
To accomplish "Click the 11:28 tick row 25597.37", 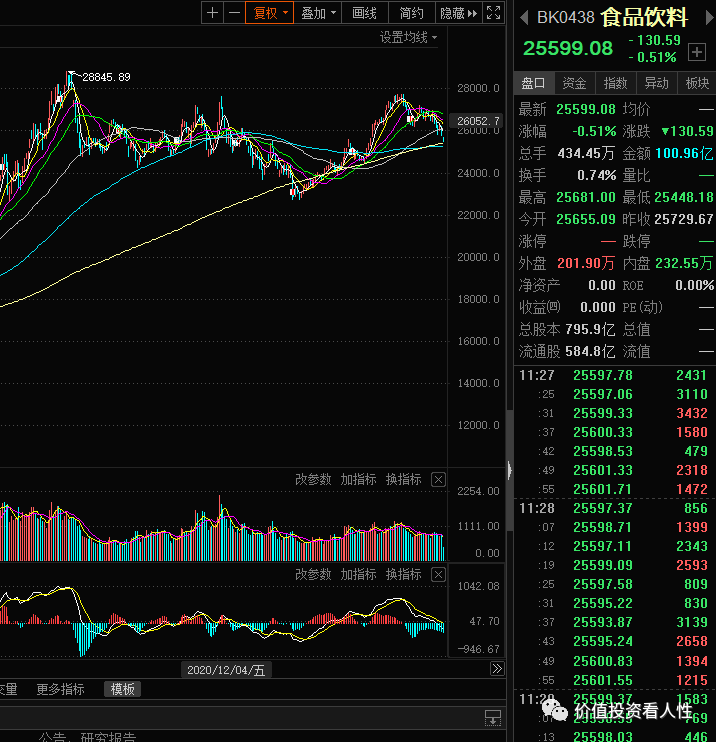I will (614, 508).
